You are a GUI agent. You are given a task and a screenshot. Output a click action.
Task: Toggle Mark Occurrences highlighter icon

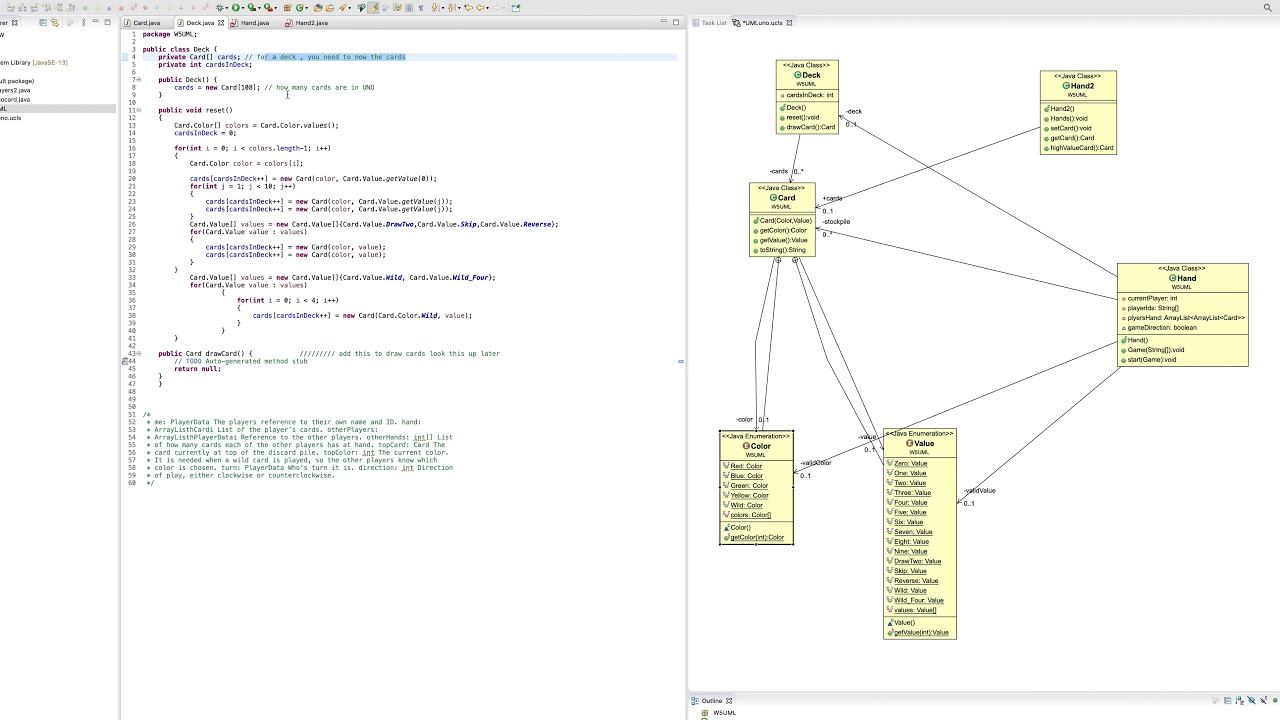373,7
